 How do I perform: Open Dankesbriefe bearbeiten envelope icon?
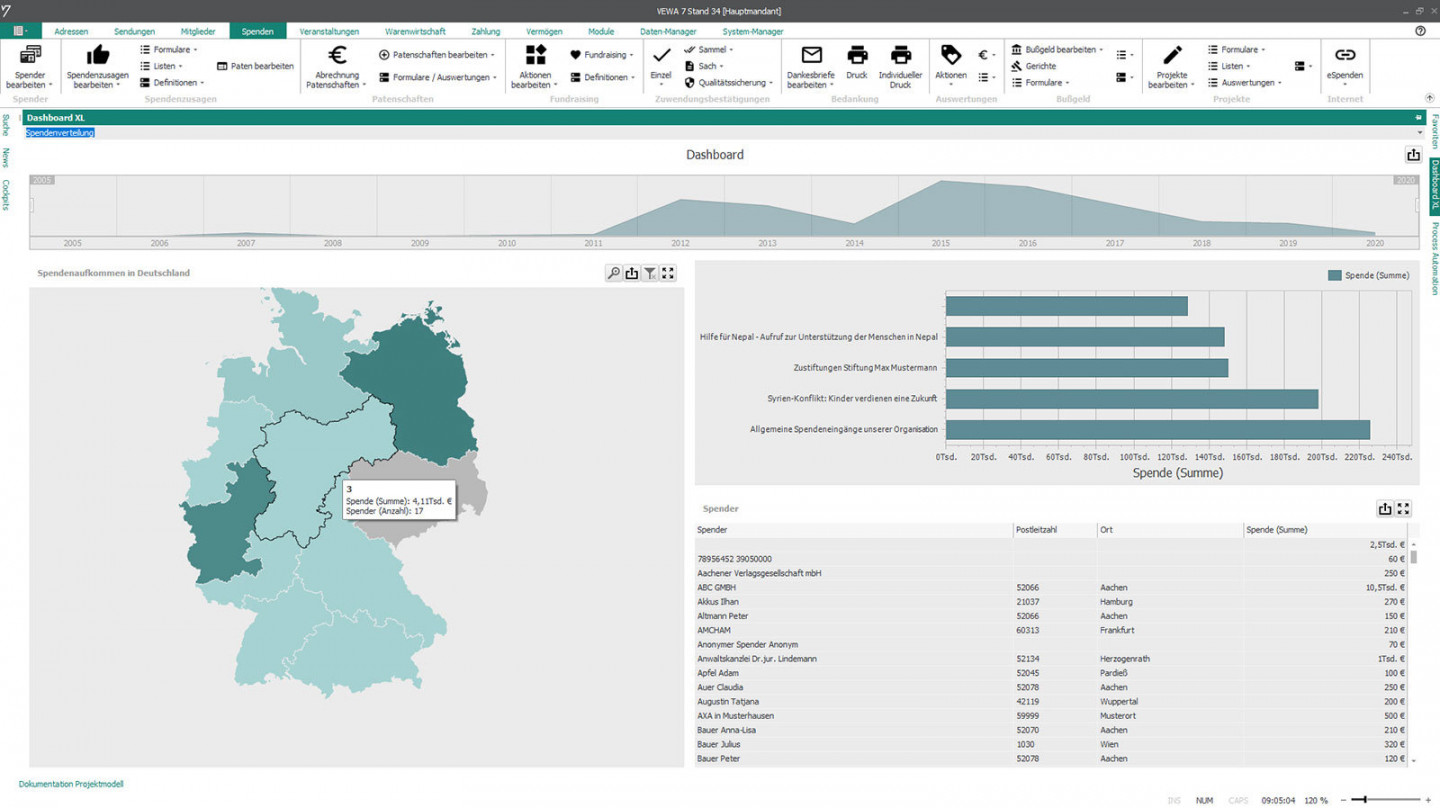(812, 55)
